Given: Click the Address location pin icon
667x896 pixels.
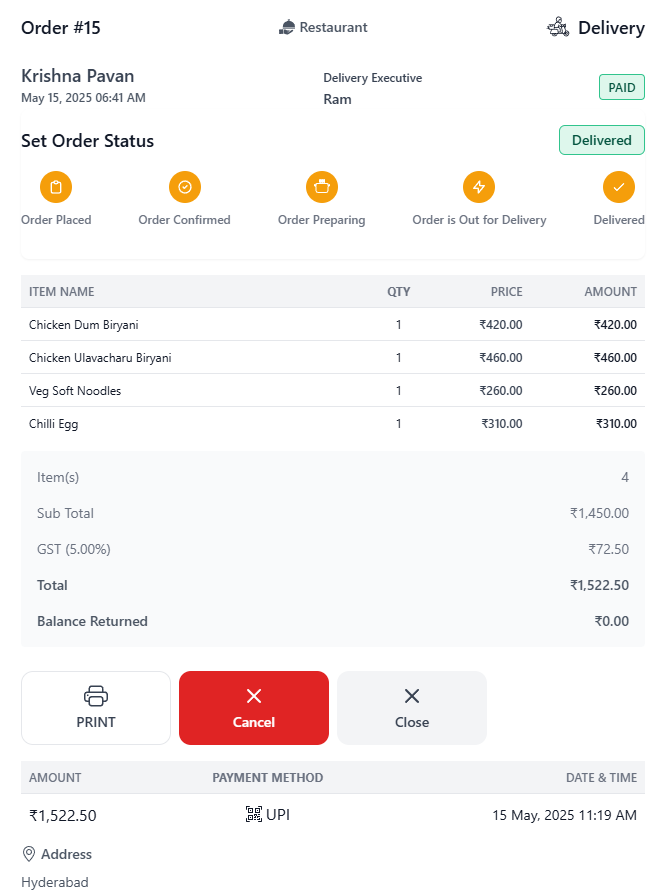Looking at the screenshot, I should (x=29, y=854).
